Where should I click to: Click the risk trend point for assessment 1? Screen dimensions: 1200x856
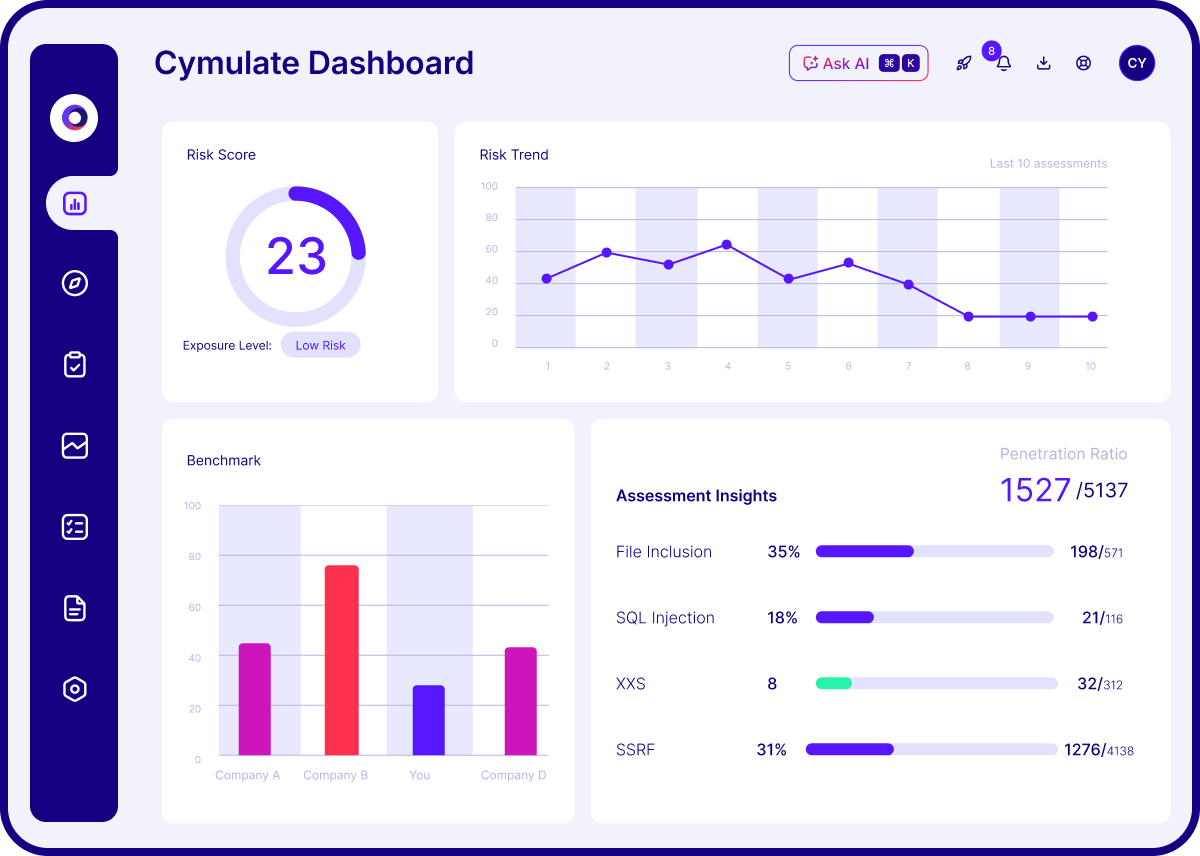[x=546, y=279]
